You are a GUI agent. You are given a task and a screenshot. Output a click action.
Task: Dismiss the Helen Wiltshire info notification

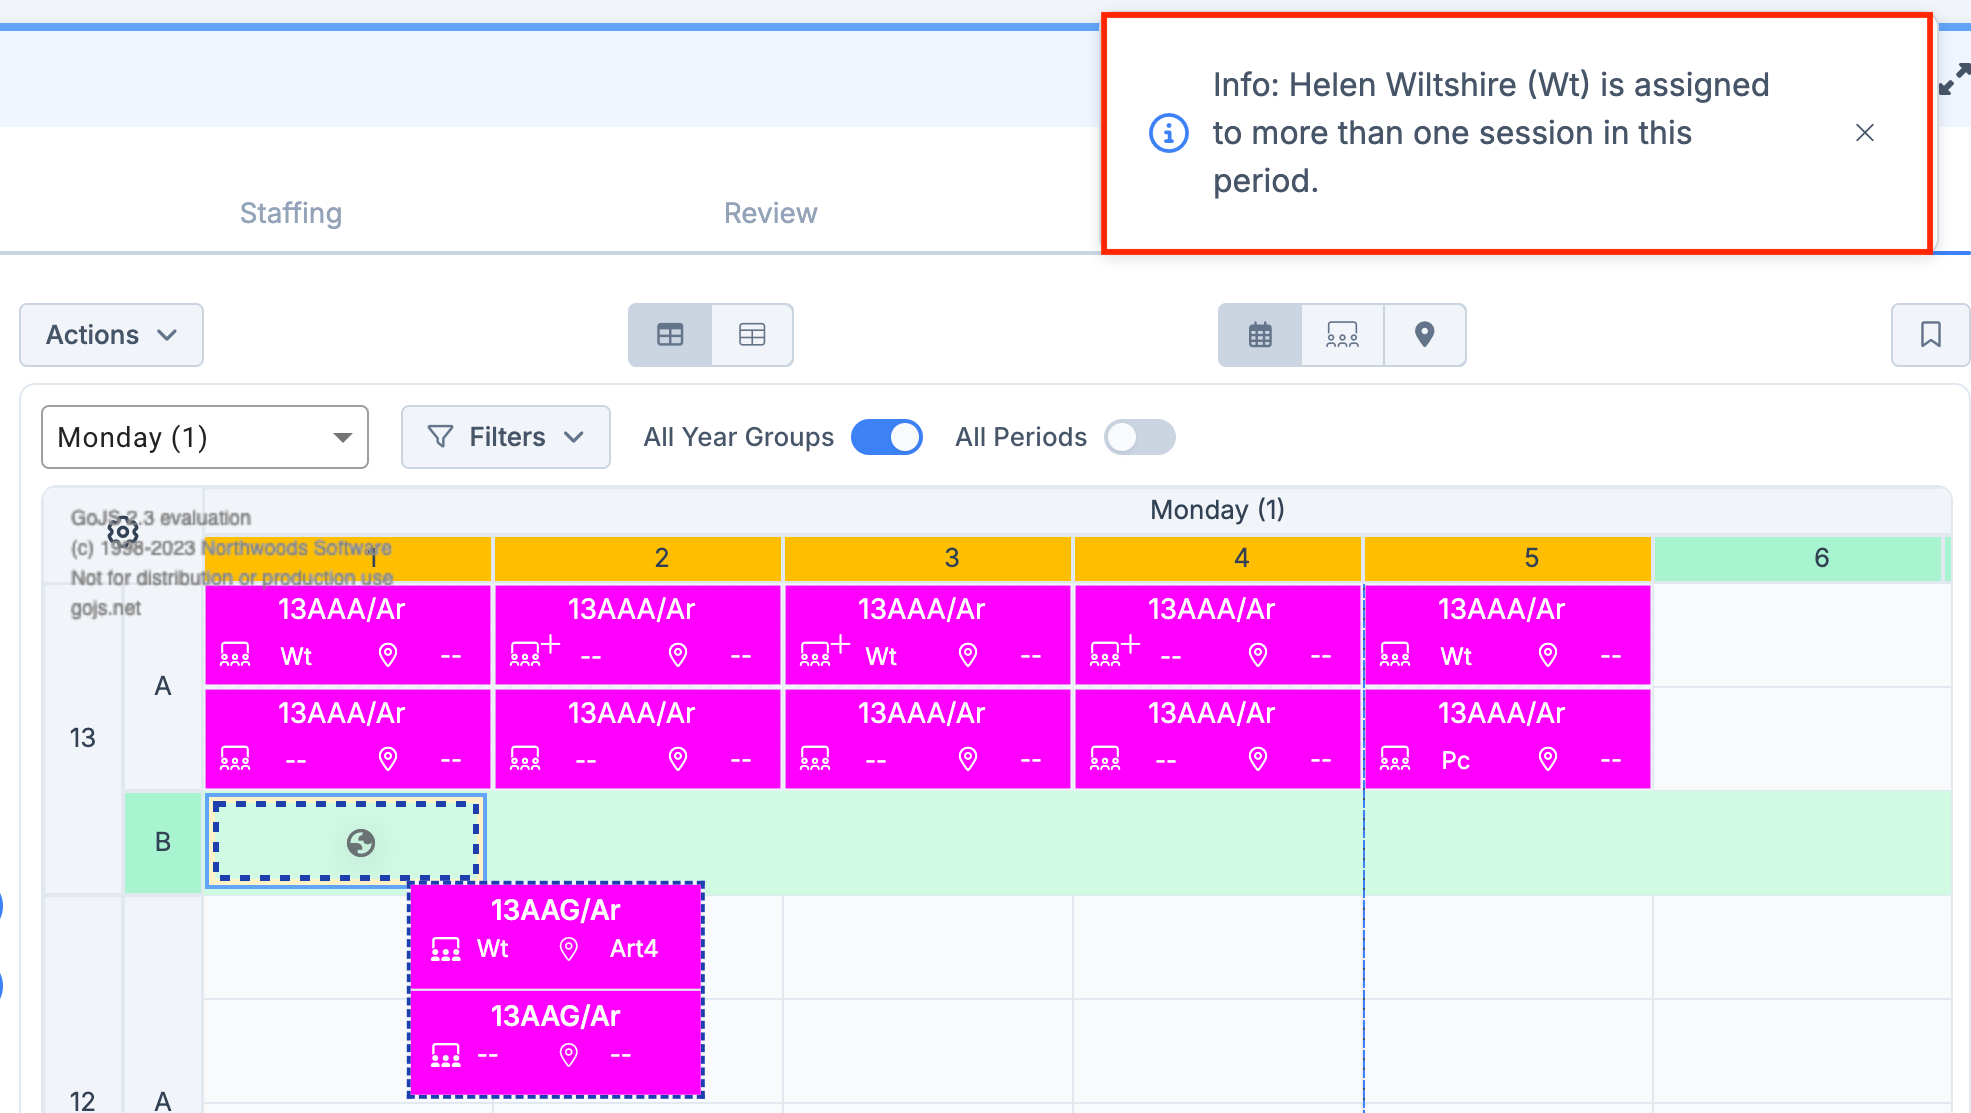1864,133
